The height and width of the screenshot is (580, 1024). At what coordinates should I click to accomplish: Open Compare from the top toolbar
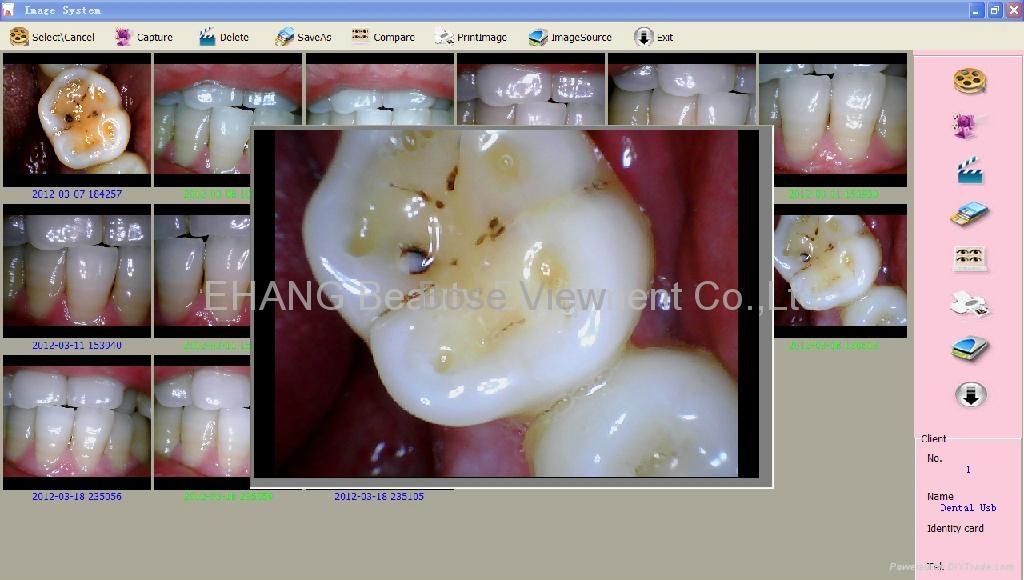383,37
